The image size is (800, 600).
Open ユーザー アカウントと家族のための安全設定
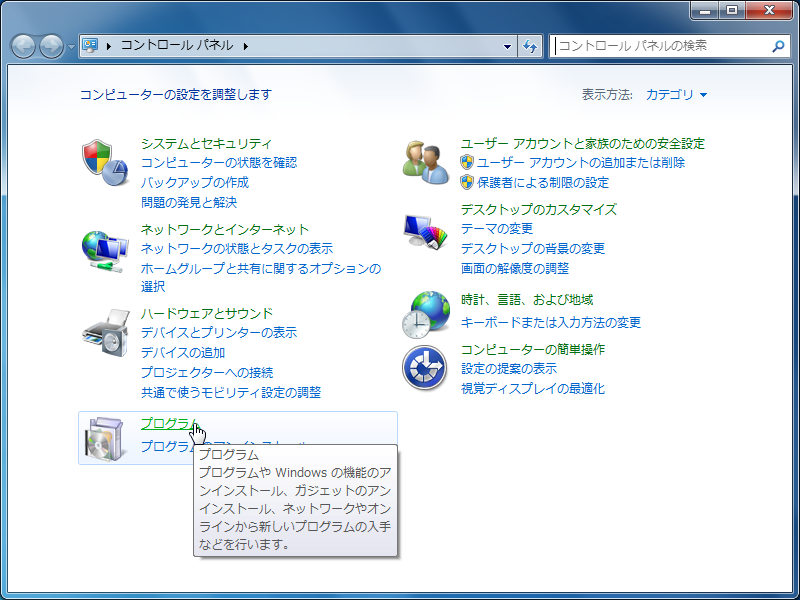click(x=583, y=143)
